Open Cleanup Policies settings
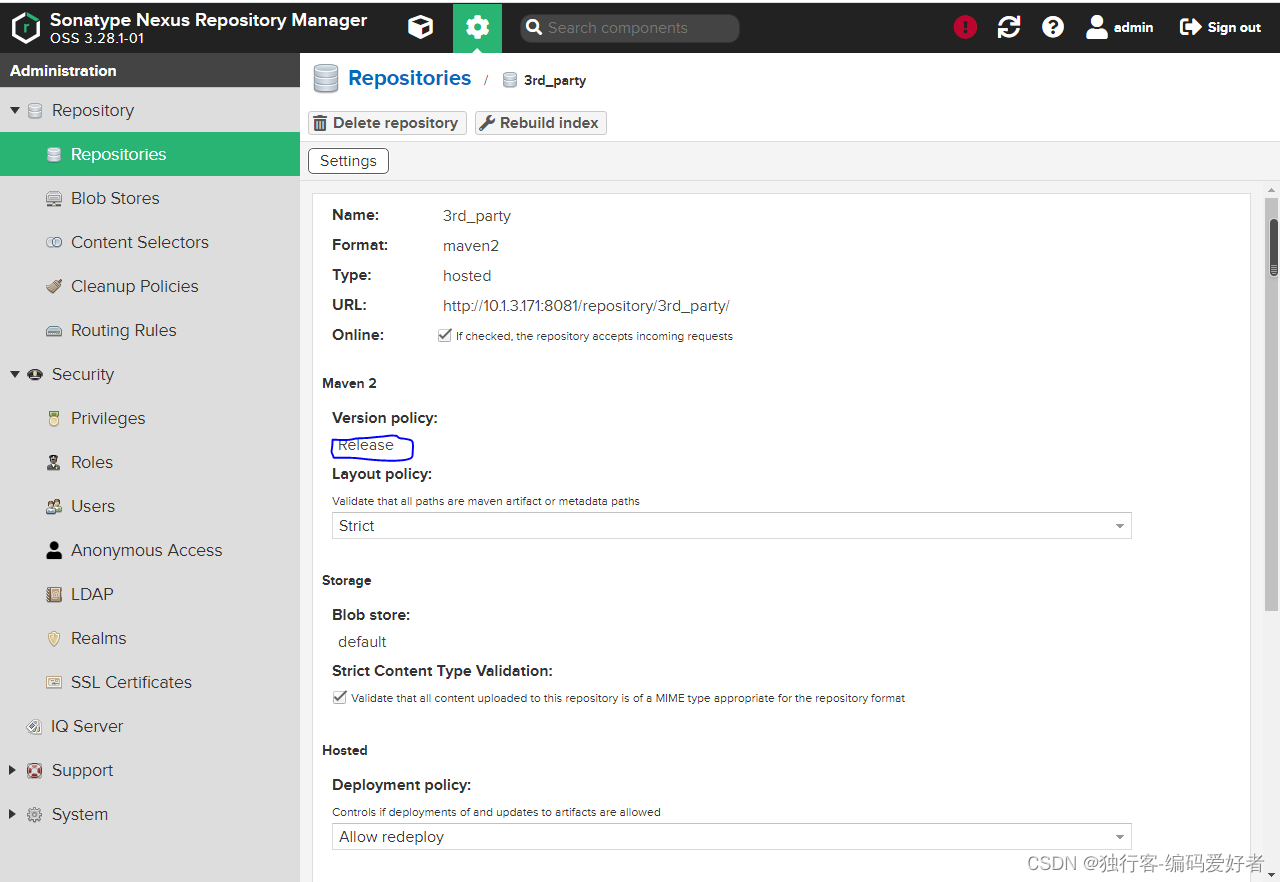Screen dimensions: 1280x882 133,286
